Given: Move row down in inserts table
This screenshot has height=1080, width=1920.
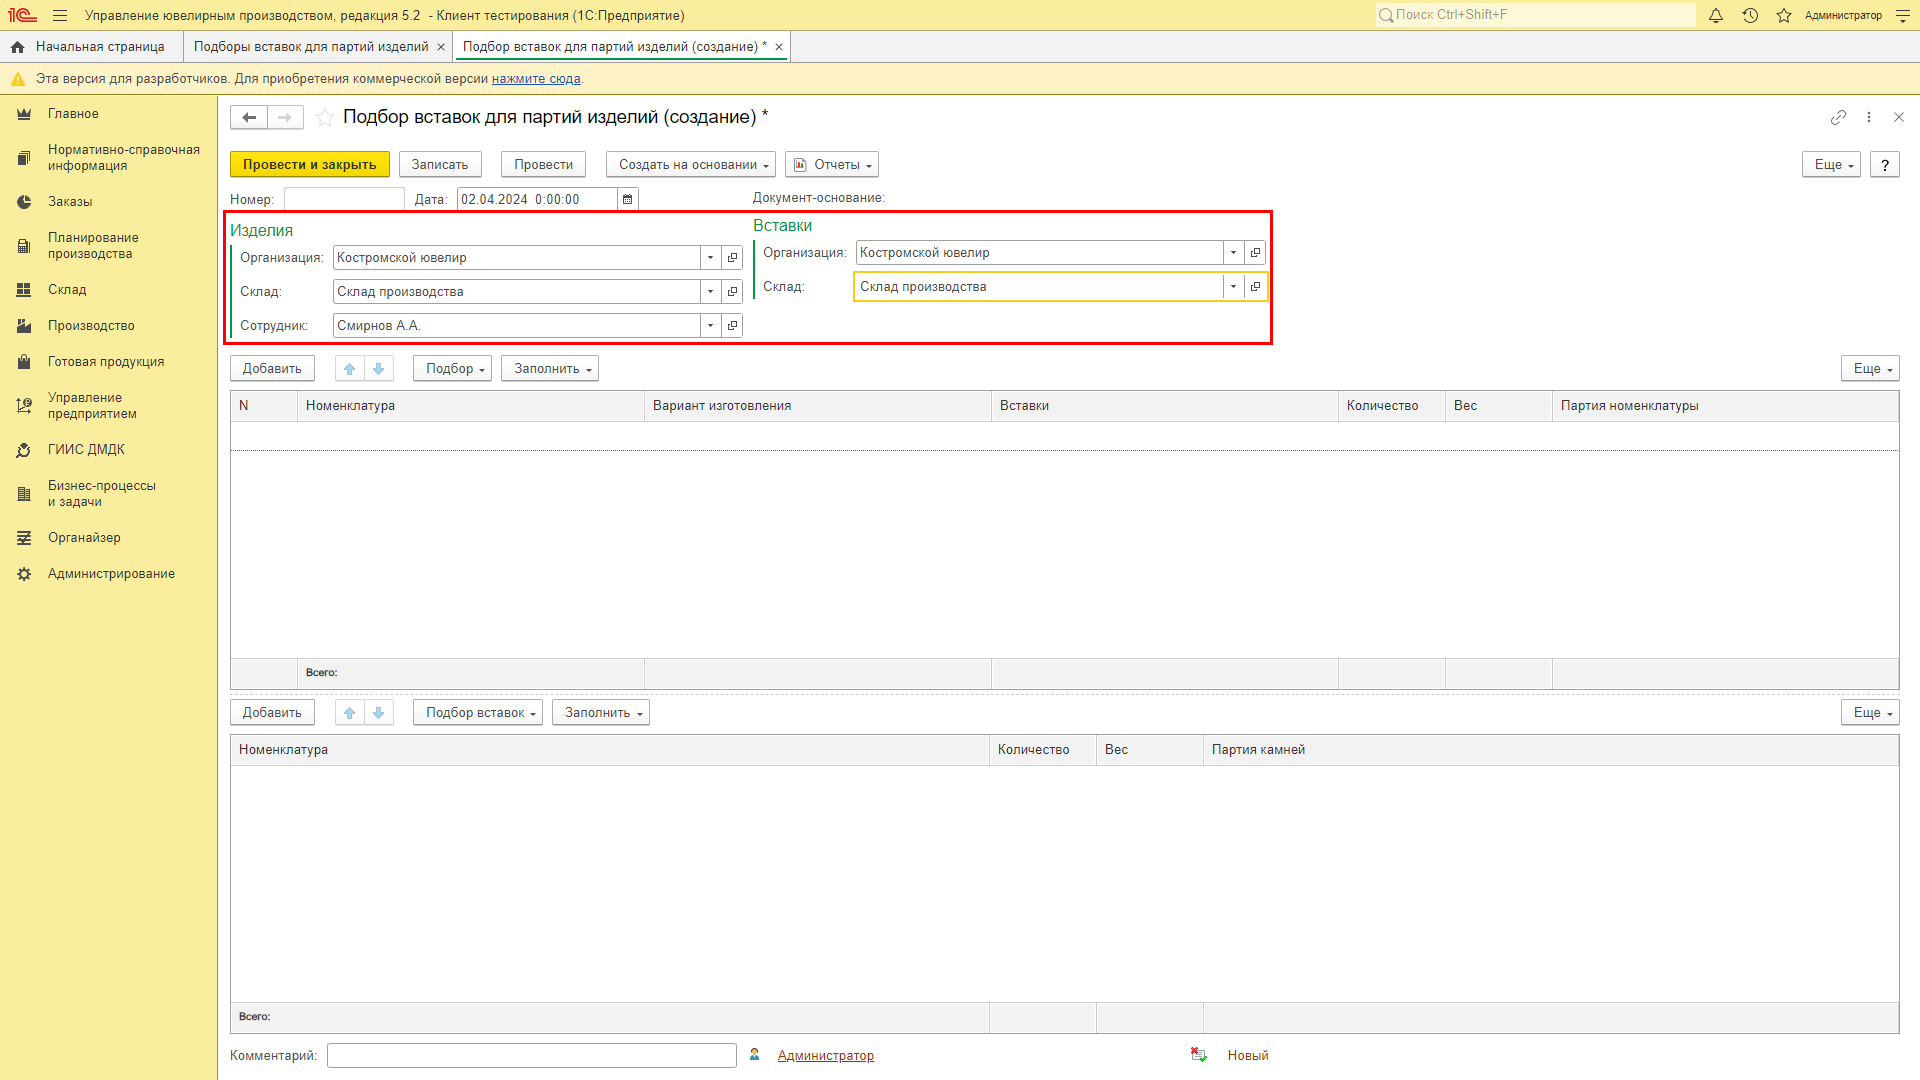Looking at the screenshot, I should (x=379, y=713).
